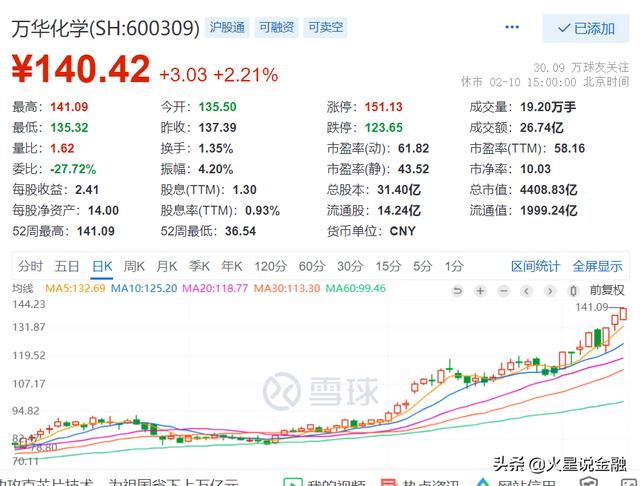Click the latest candlestick at the chart peak
Screen dimensions: 640x486
tap(623, 314)
